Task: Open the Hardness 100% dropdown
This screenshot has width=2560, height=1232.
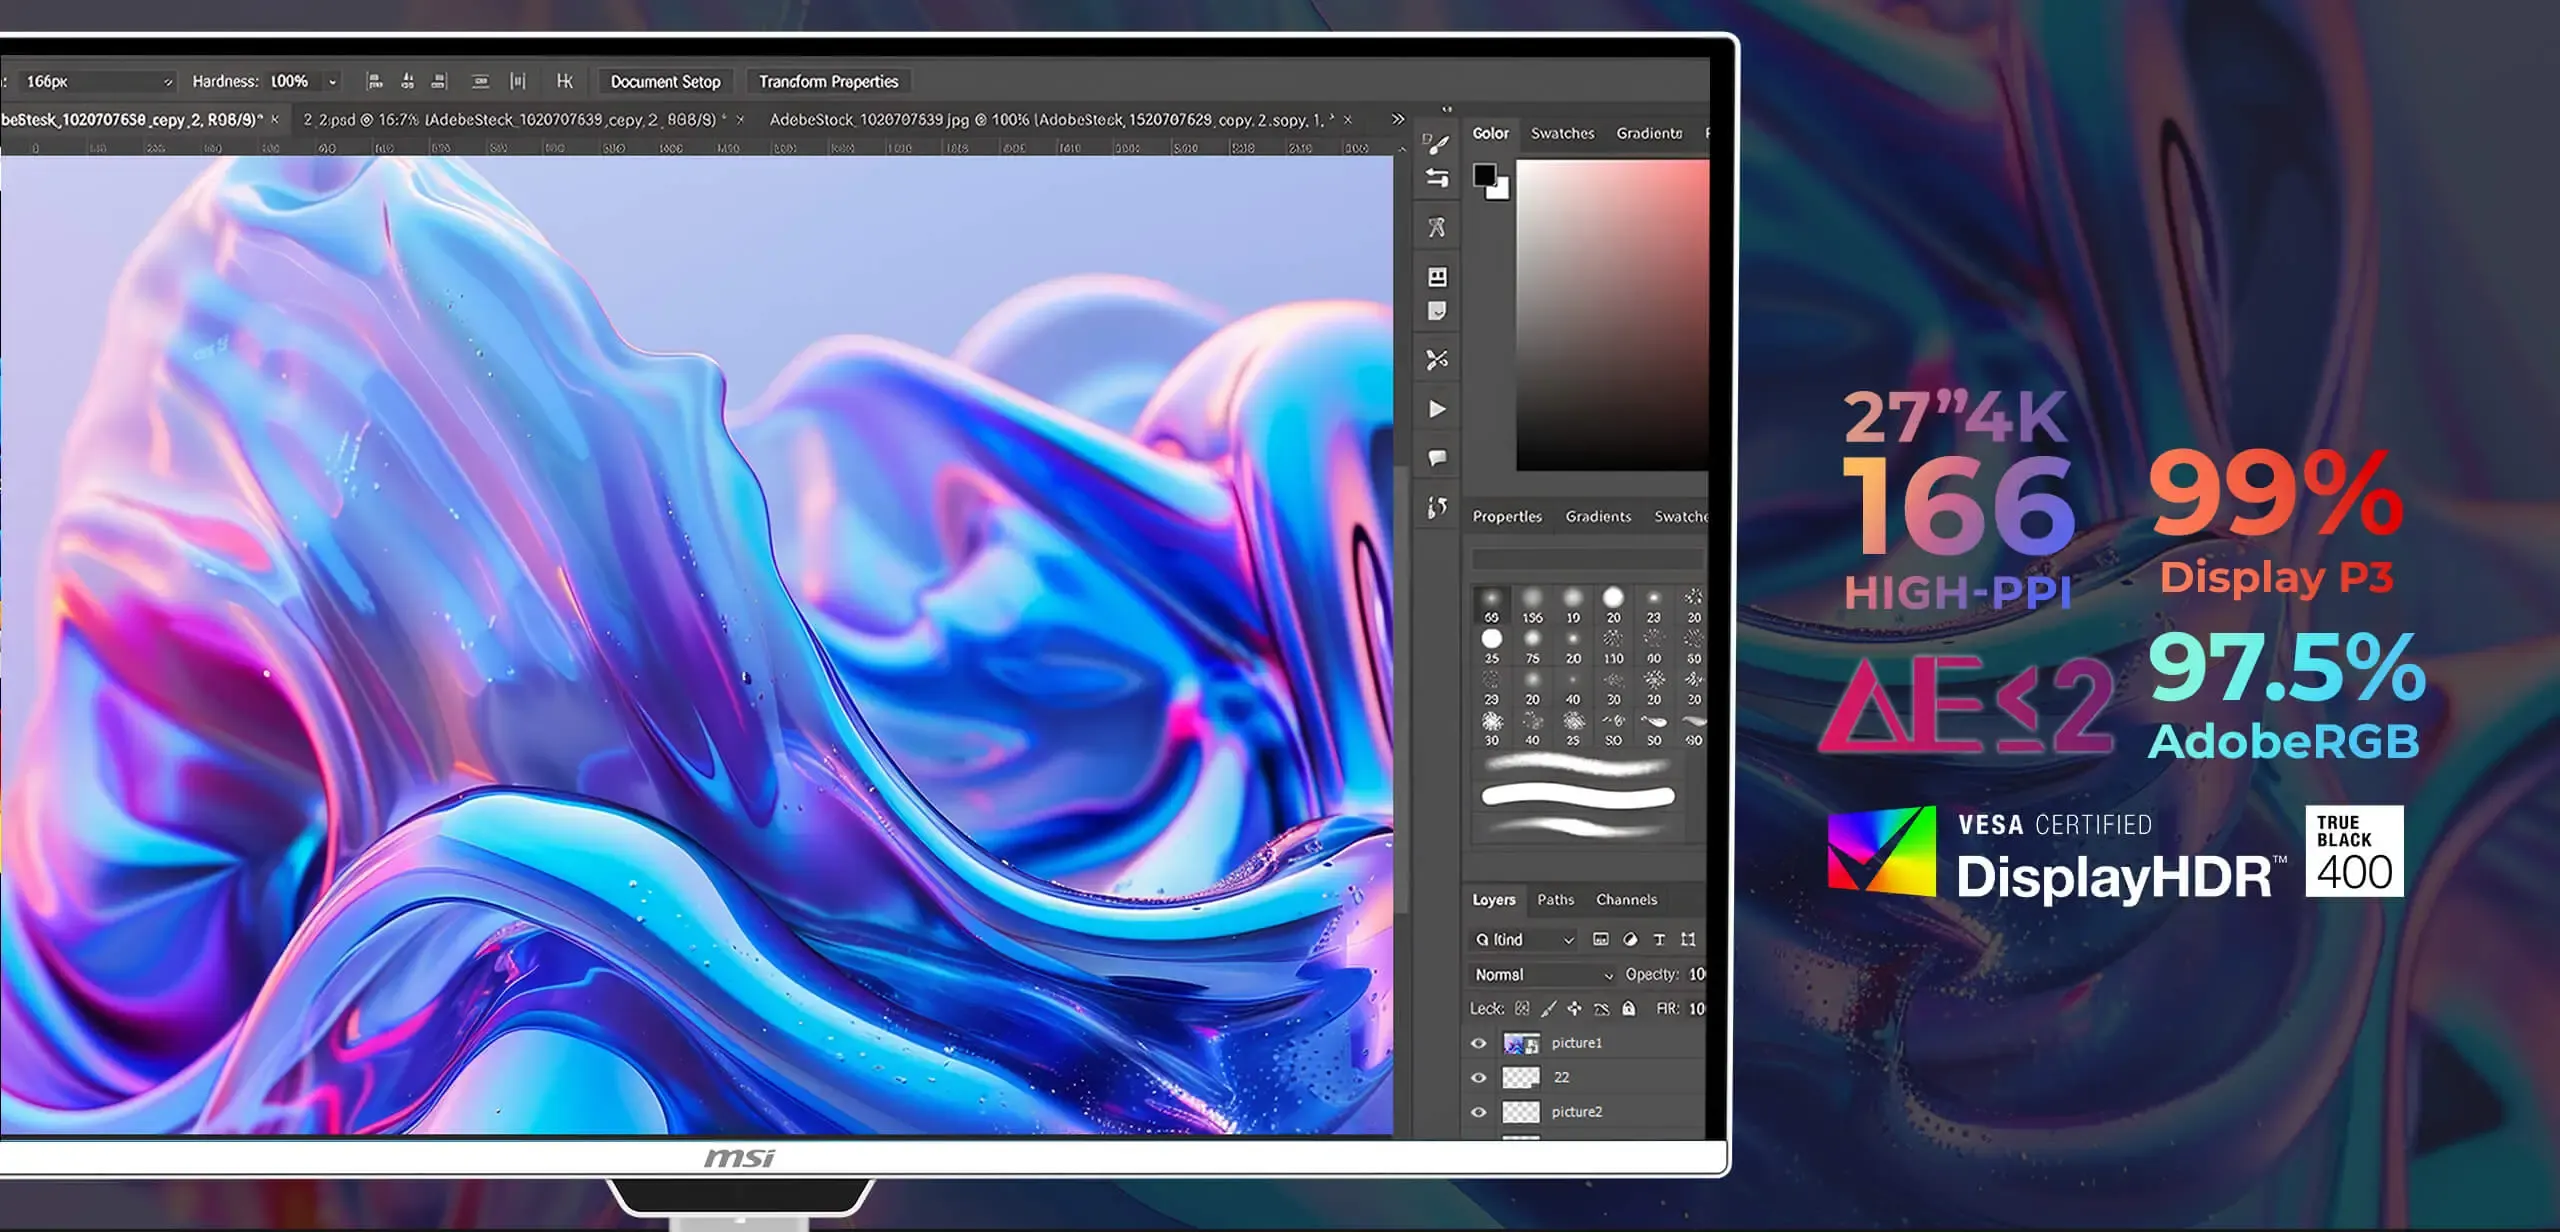Action: click(x=303, y=82)
